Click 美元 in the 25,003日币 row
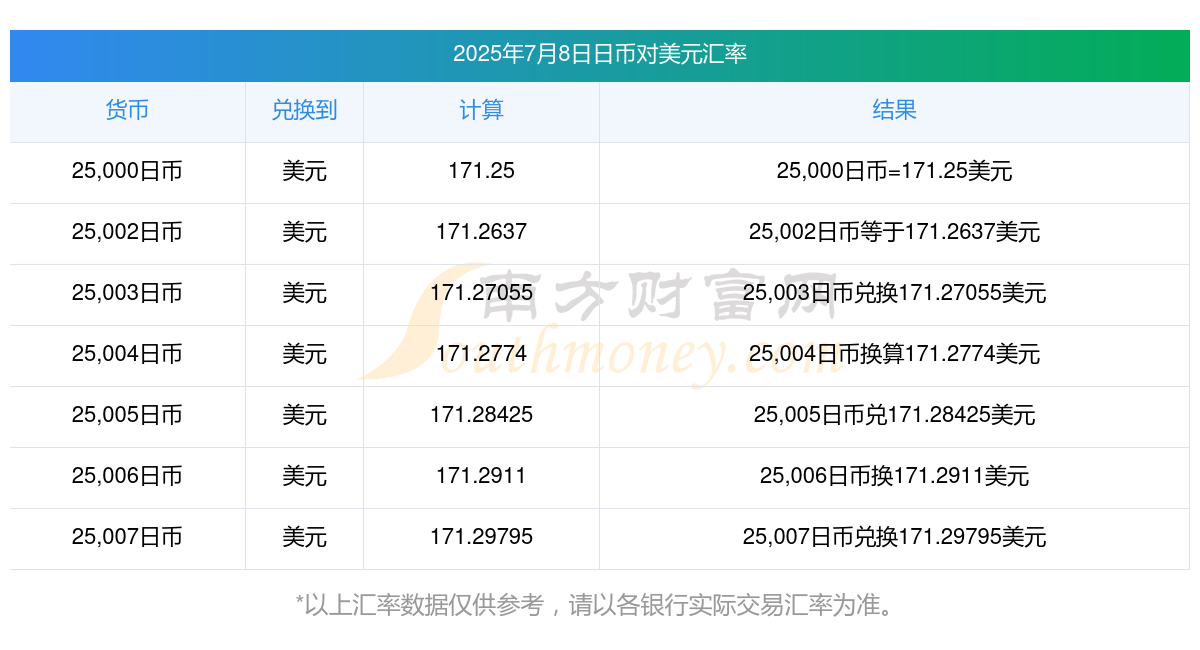This screenshot has width=1200, height=650. pyautogui.click(x=304, y=293)
